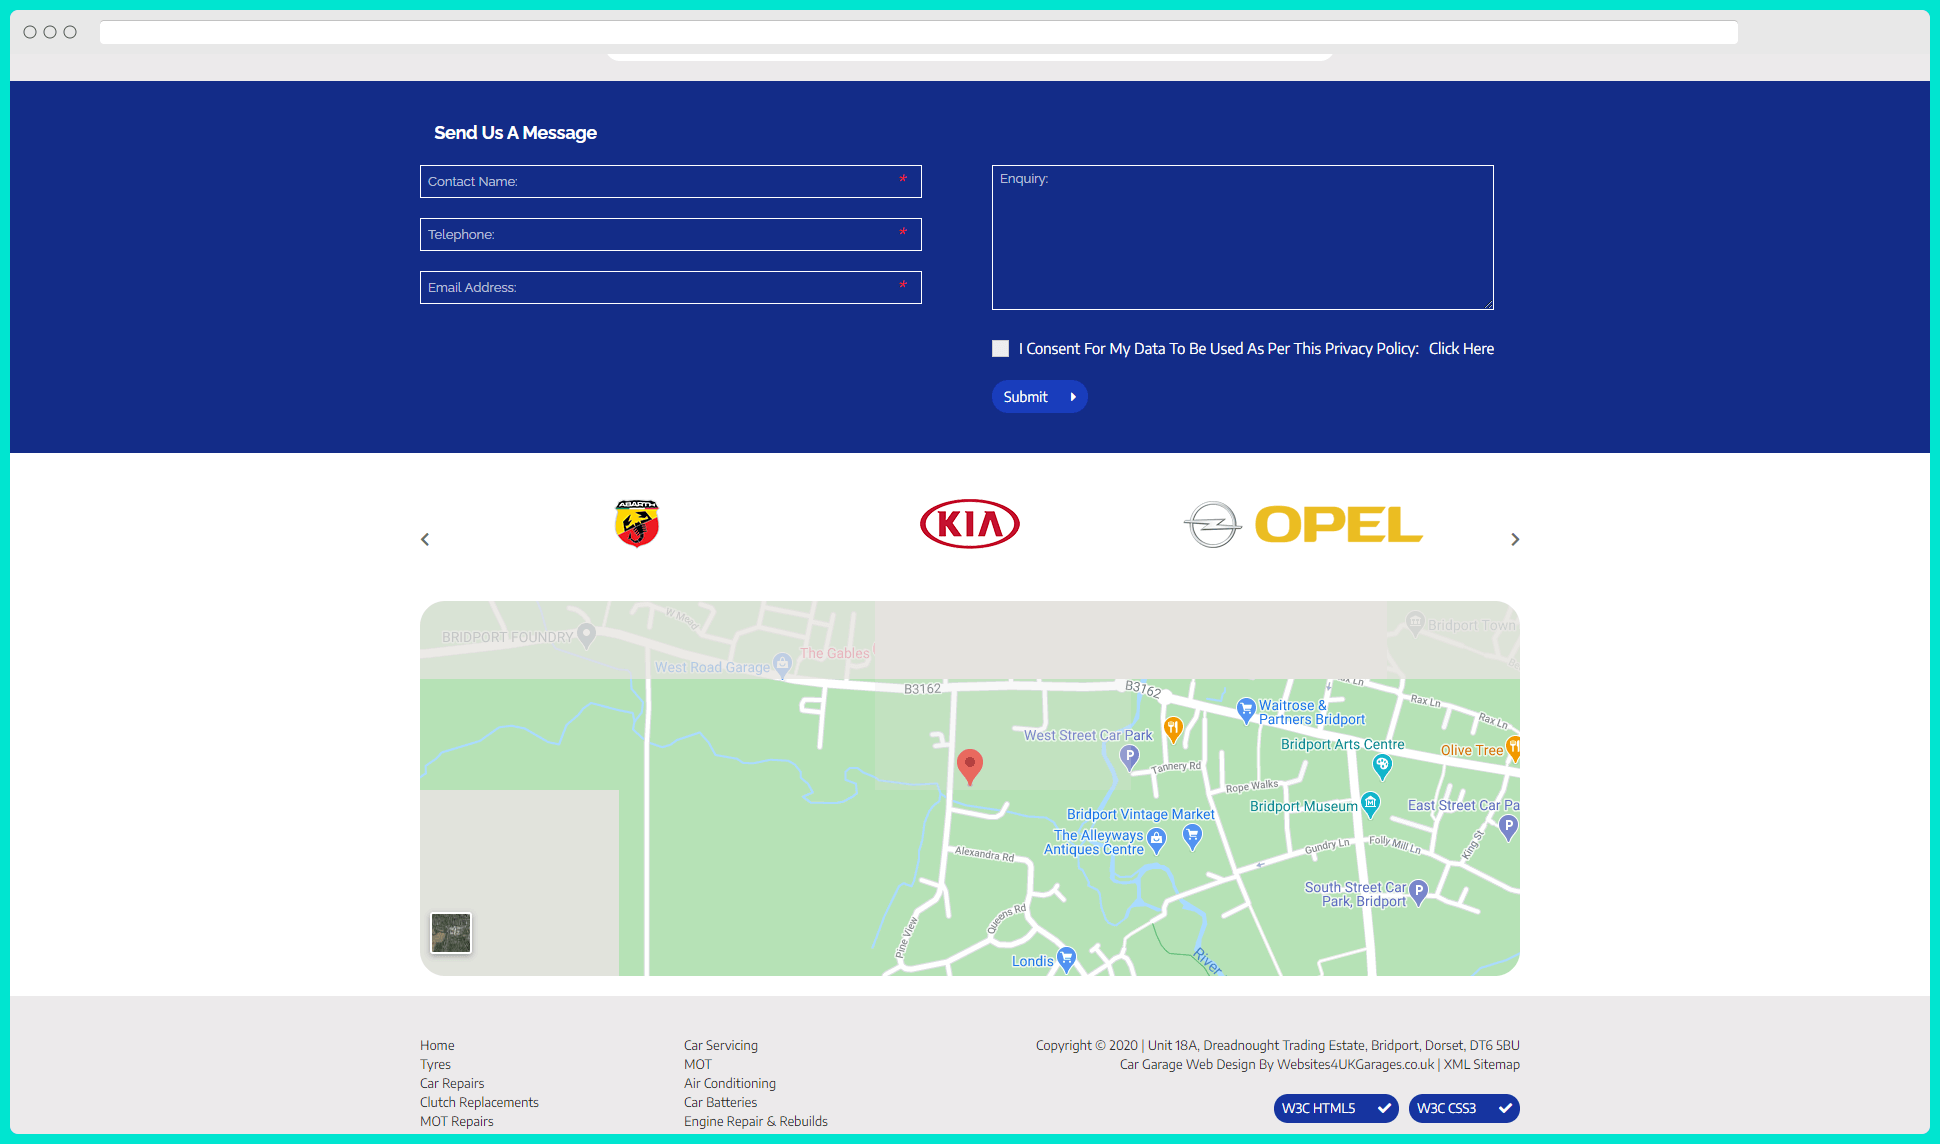Open the privacy policy via Click Here

1461,348
